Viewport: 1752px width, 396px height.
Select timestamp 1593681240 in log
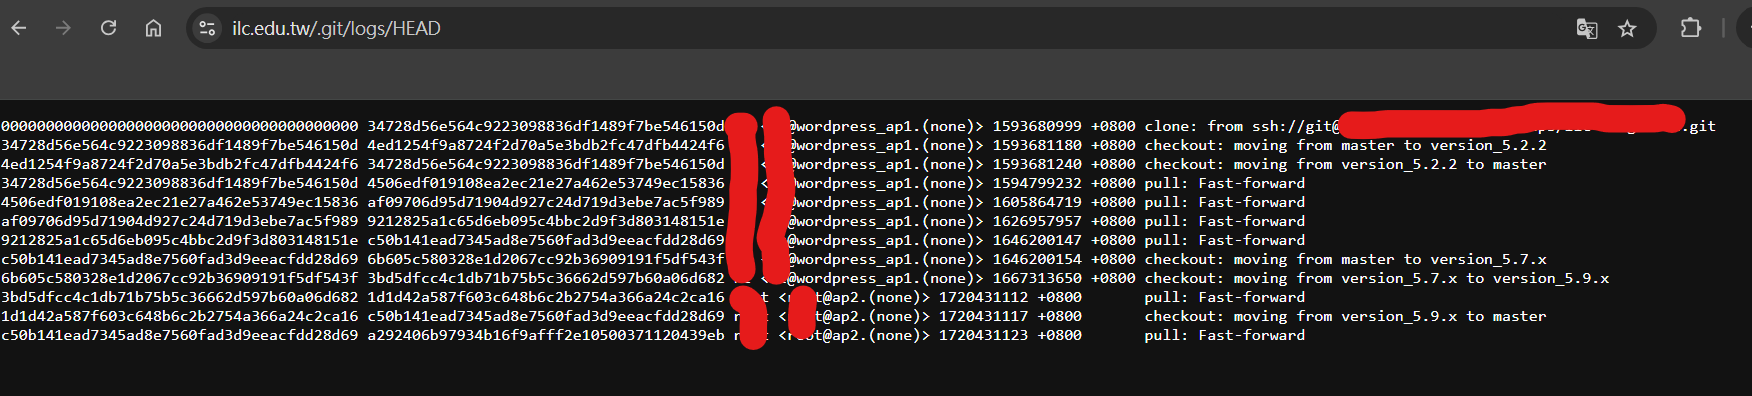(1037, 164)
